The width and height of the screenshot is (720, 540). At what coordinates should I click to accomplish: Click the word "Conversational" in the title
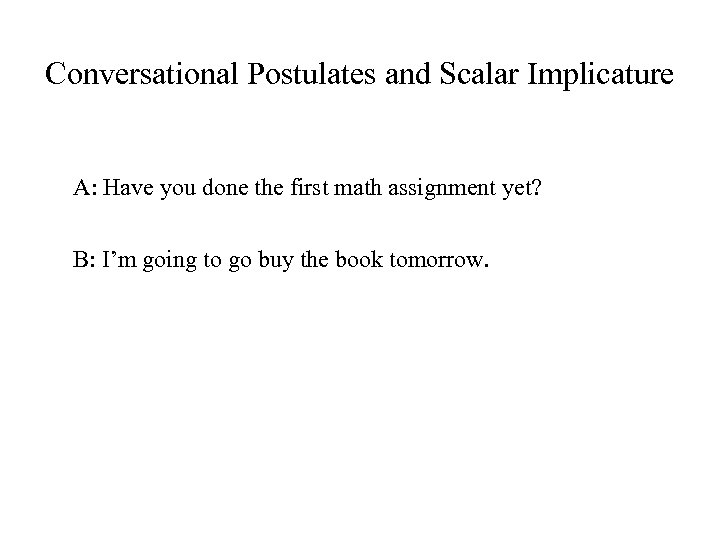(x=140, y=75)
